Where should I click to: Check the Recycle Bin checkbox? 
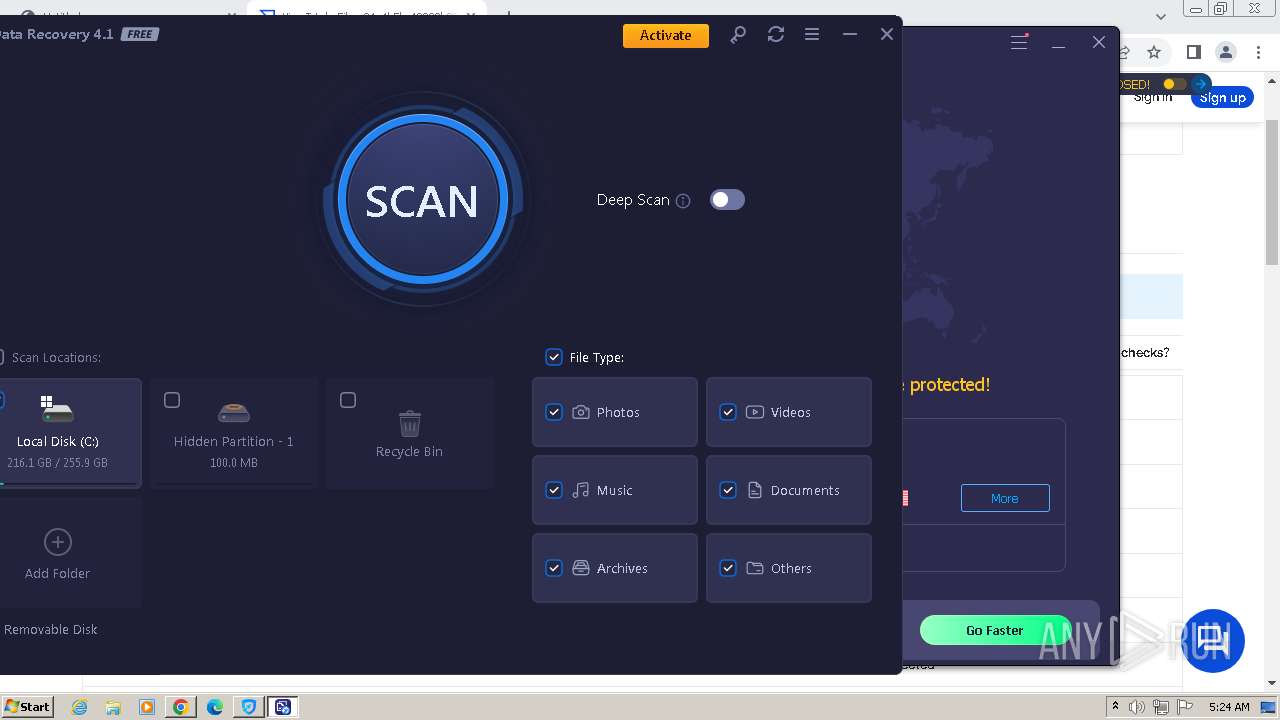click(348, 400)
